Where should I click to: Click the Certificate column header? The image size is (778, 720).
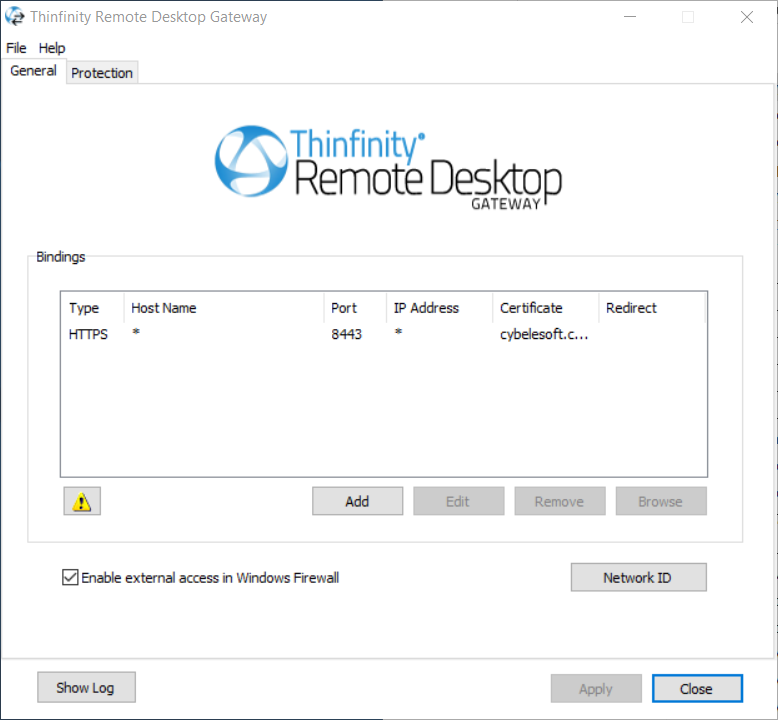546,308
